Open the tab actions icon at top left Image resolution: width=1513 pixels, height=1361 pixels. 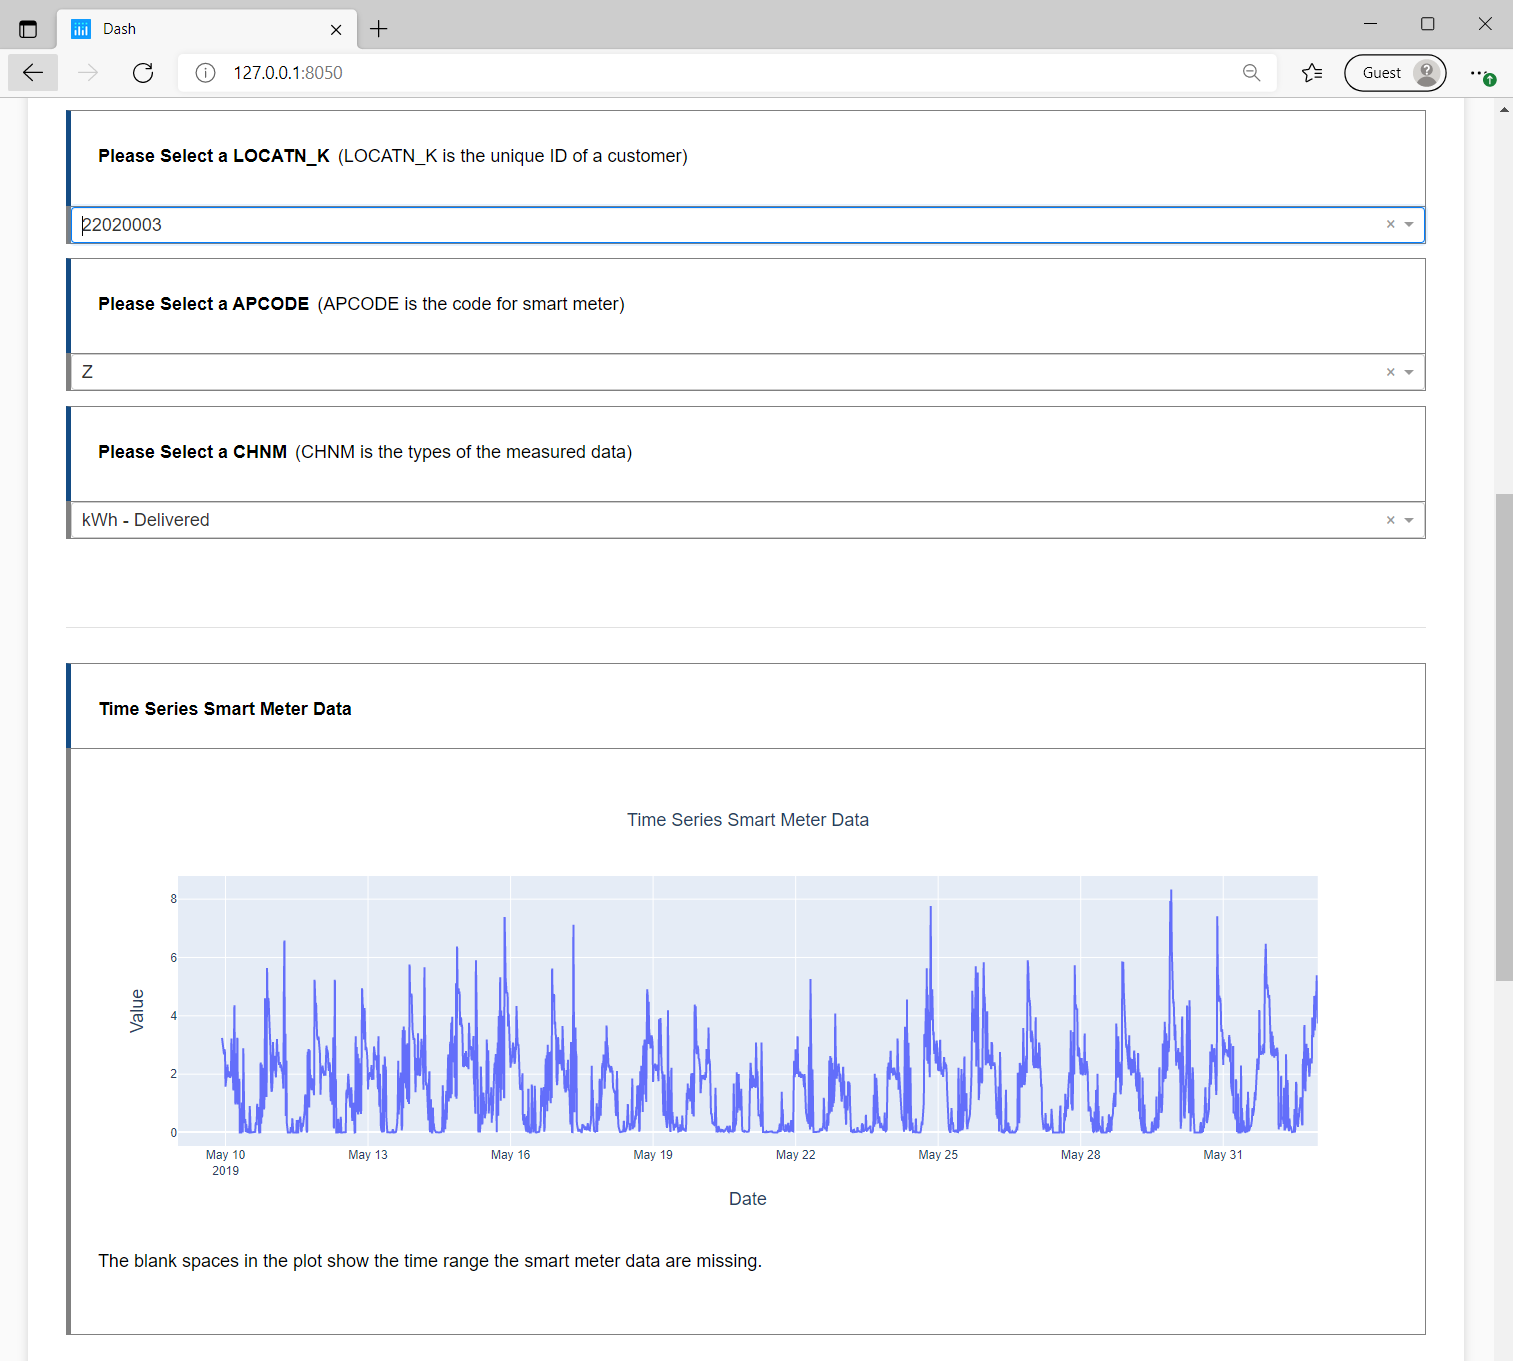[x=28, y=28]
